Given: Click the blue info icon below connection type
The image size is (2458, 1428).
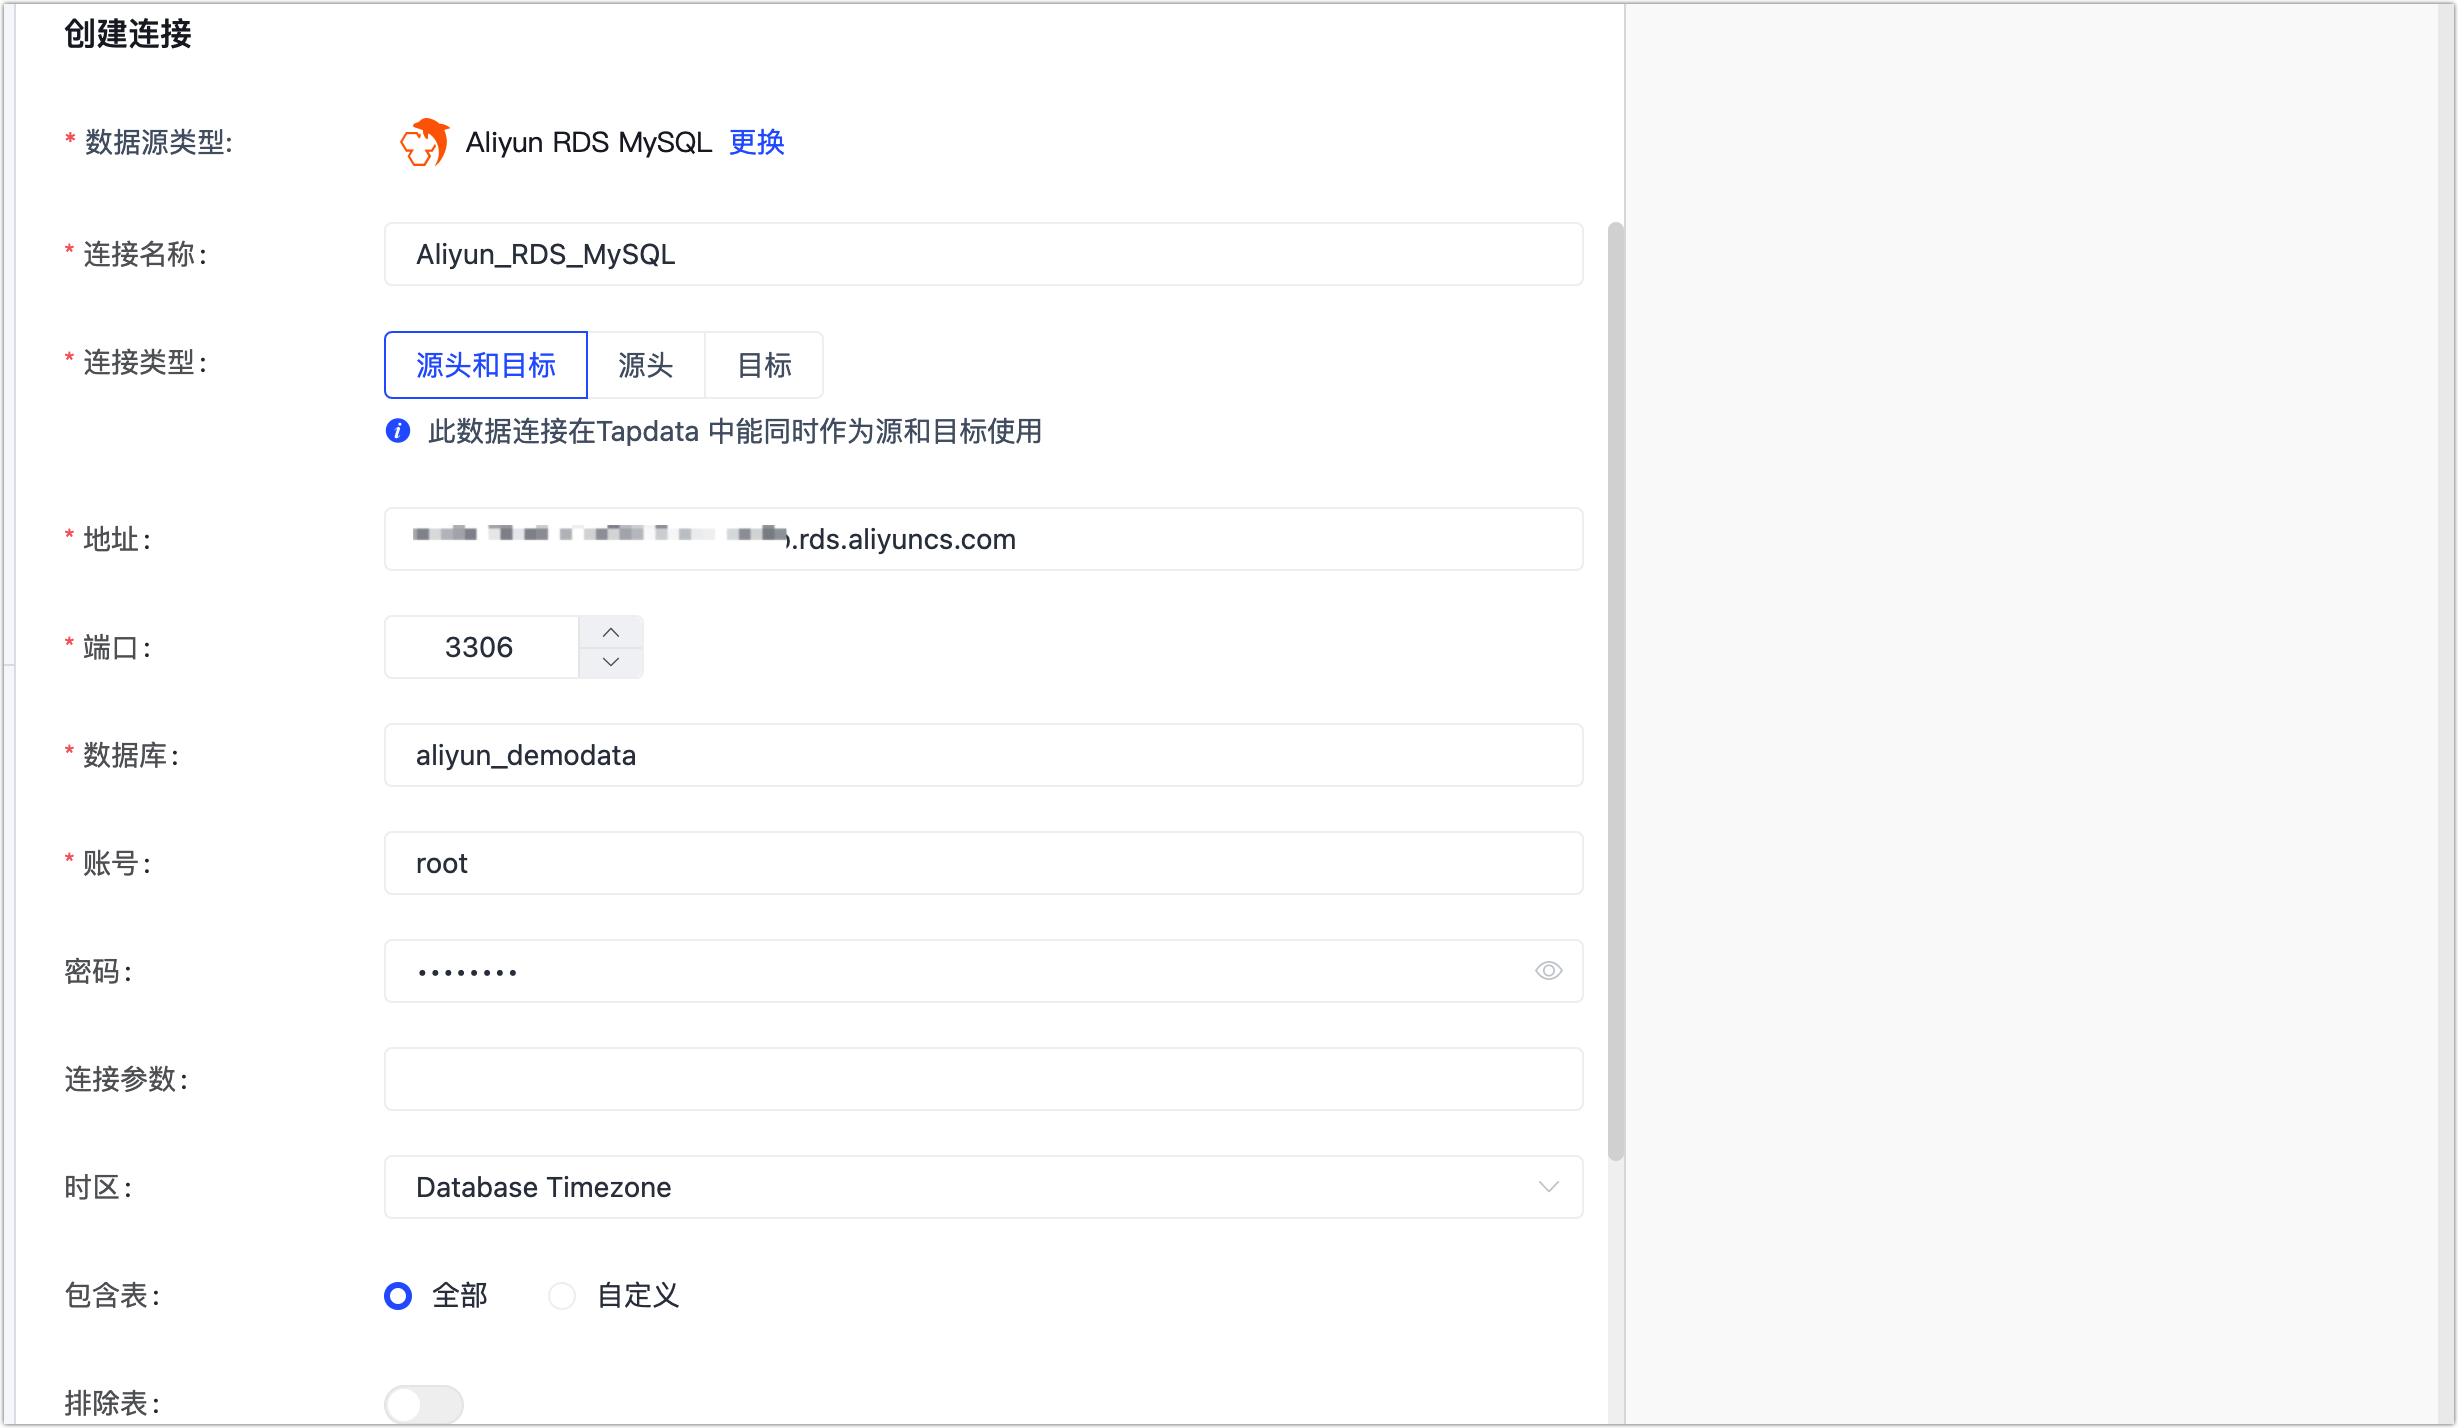Looking at the screenshot, I should 397,431.
